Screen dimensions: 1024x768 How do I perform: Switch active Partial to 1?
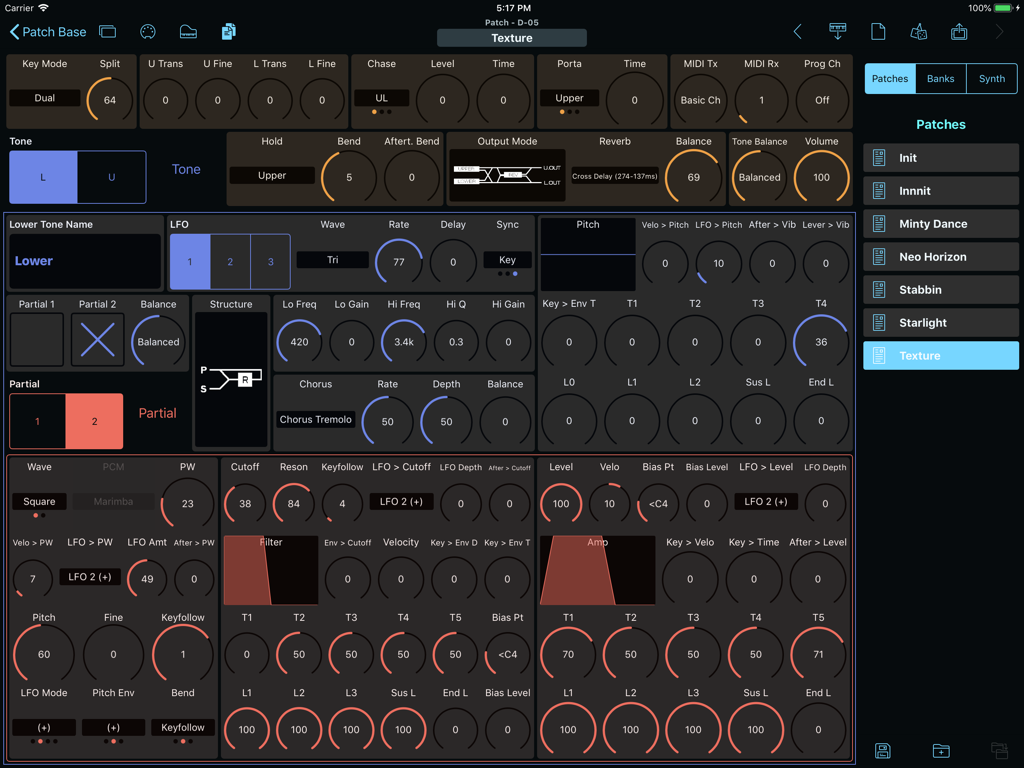(x=38, y=421)
